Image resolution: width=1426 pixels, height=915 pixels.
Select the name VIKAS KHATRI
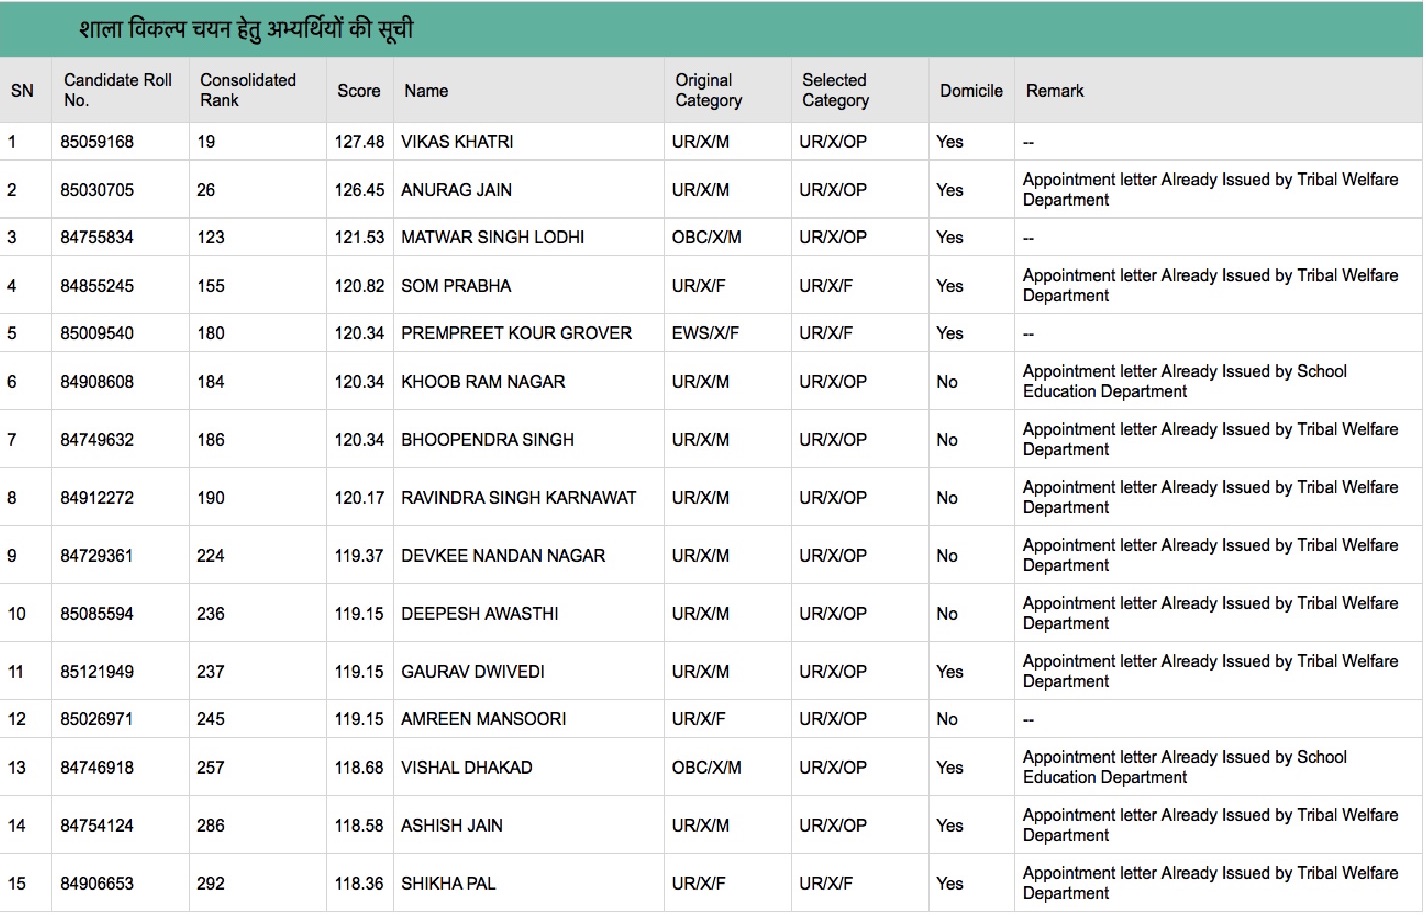[457, 142]
